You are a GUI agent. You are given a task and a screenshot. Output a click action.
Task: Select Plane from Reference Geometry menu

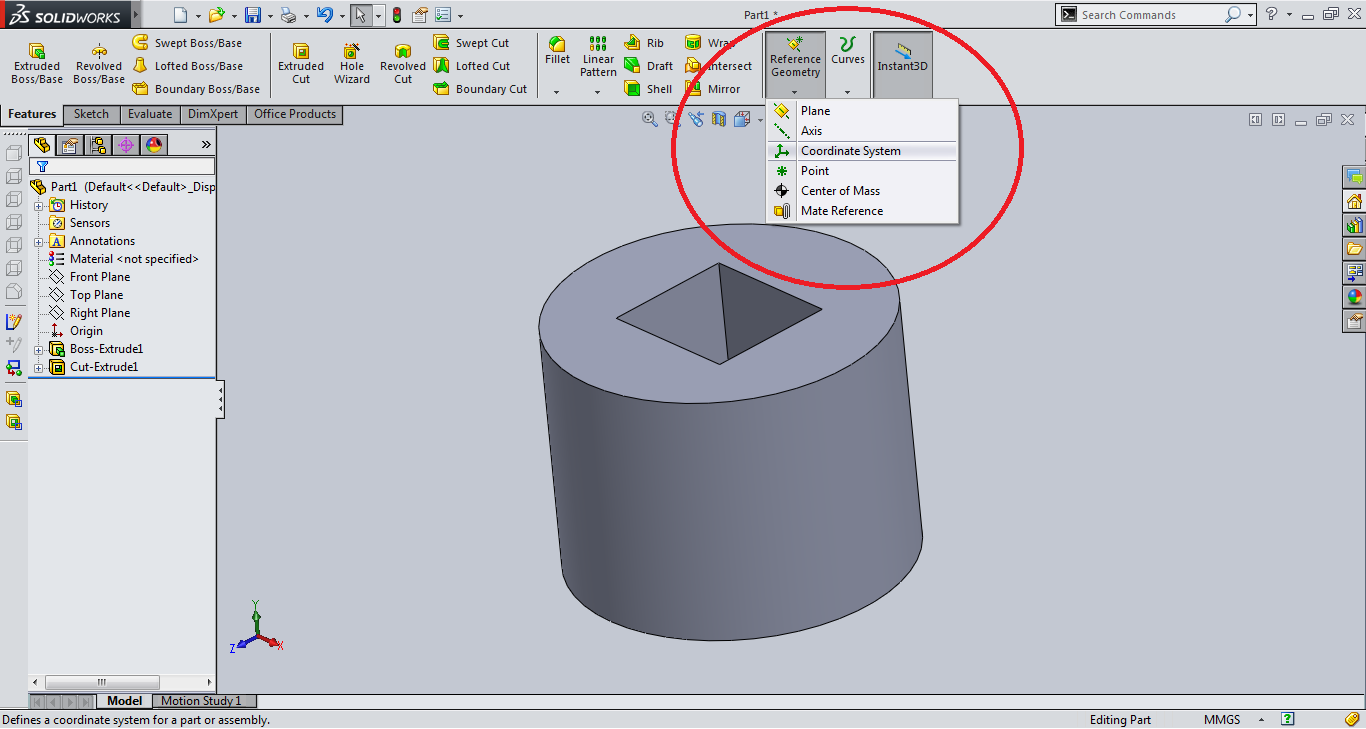[862, 111]
